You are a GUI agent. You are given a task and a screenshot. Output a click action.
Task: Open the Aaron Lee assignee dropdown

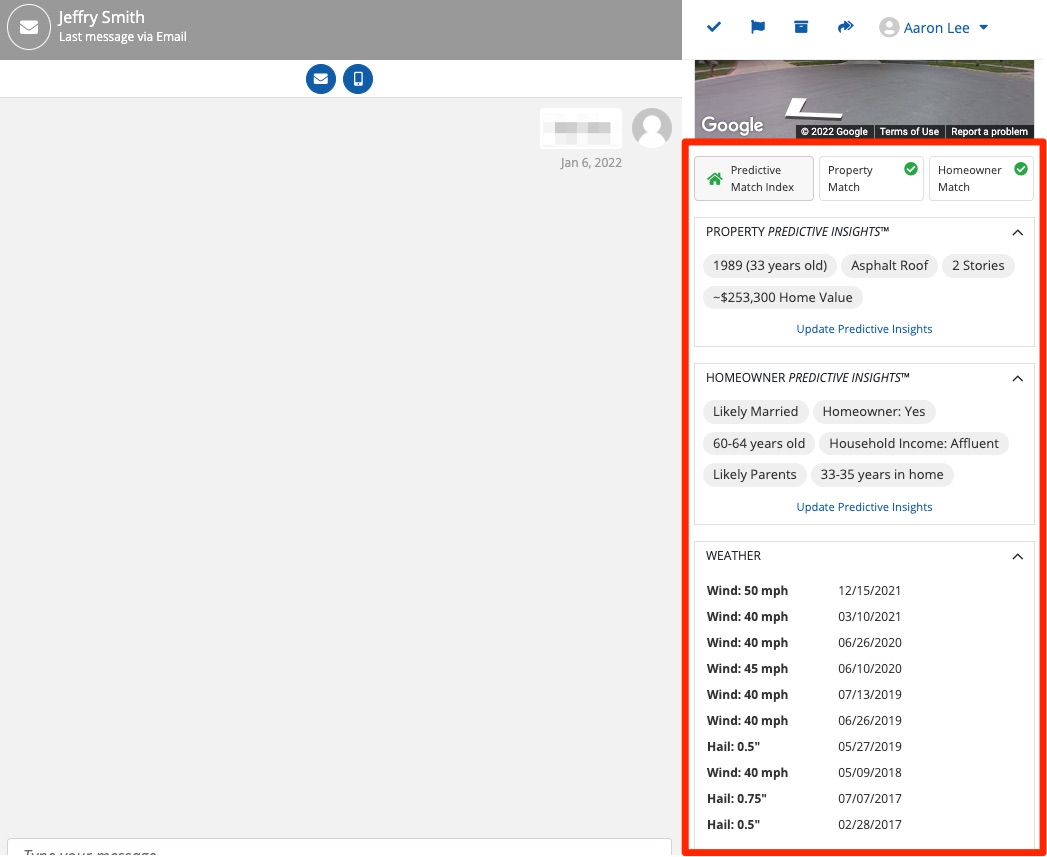pos(934,28)
